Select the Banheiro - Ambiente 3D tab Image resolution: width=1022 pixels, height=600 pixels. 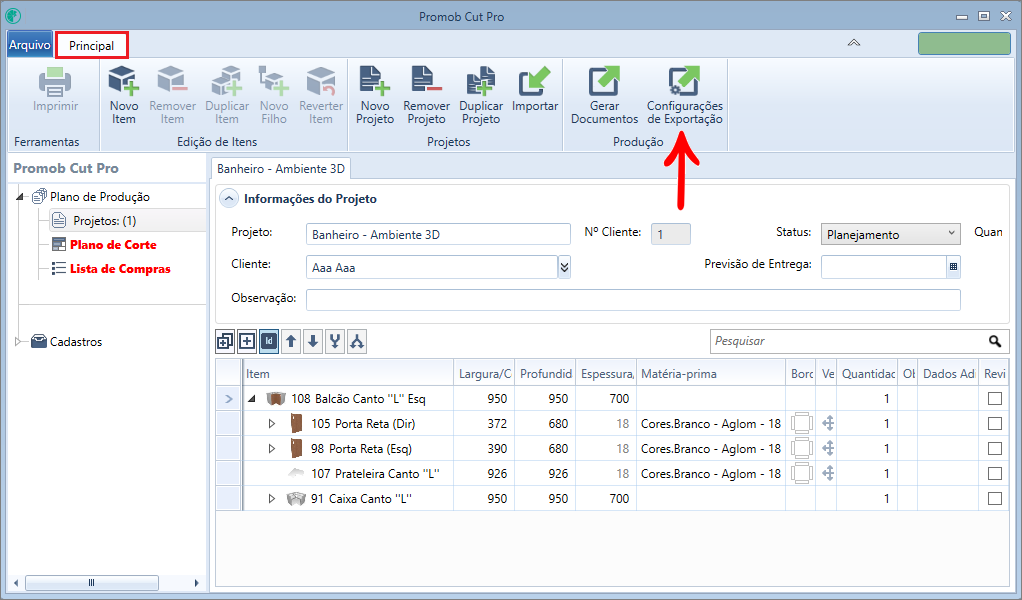(281, 169)
